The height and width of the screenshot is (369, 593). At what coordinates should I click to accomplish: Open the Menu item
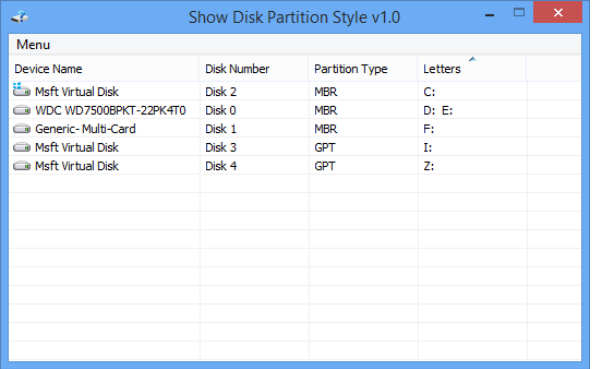coord(33,45)
